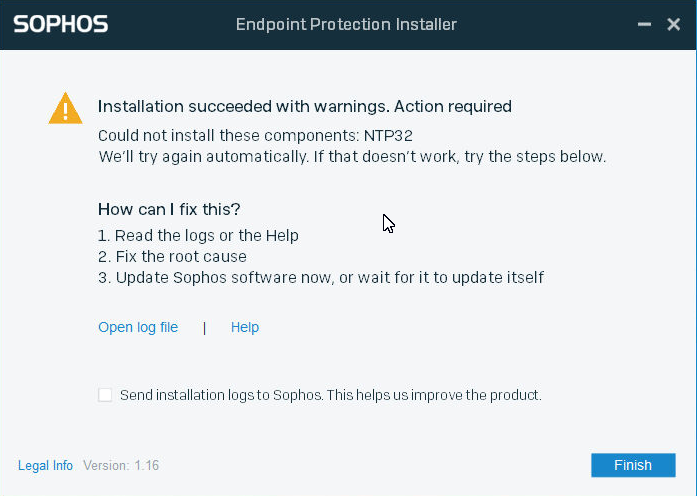The height and width of the screenshot is (496, 697).
Task: Click the Version 1.16 text
Action: (121, 465)
